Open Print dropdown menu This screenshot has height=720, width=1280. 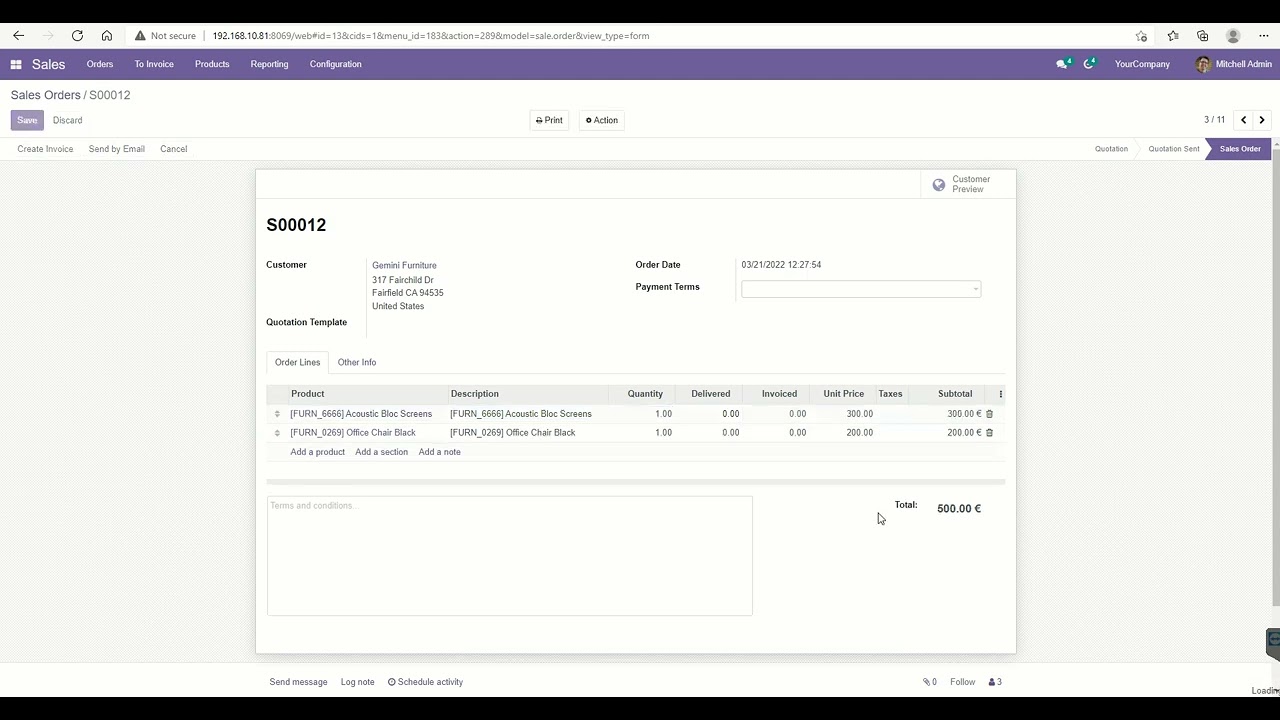click(549, 120)
